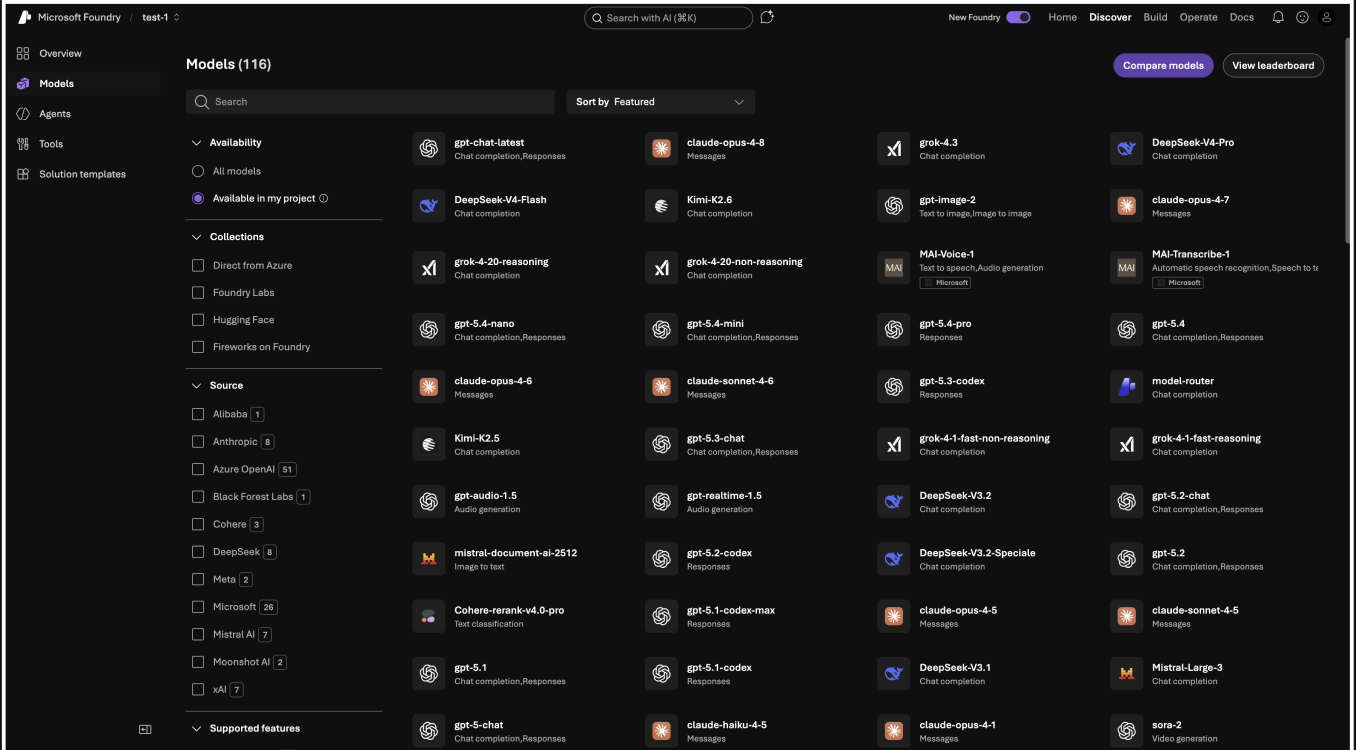Image resolution: width=1356 pixels, height=750 pixels.
Task: Switch to the Build tab
Action: (x=1155, y=17)
